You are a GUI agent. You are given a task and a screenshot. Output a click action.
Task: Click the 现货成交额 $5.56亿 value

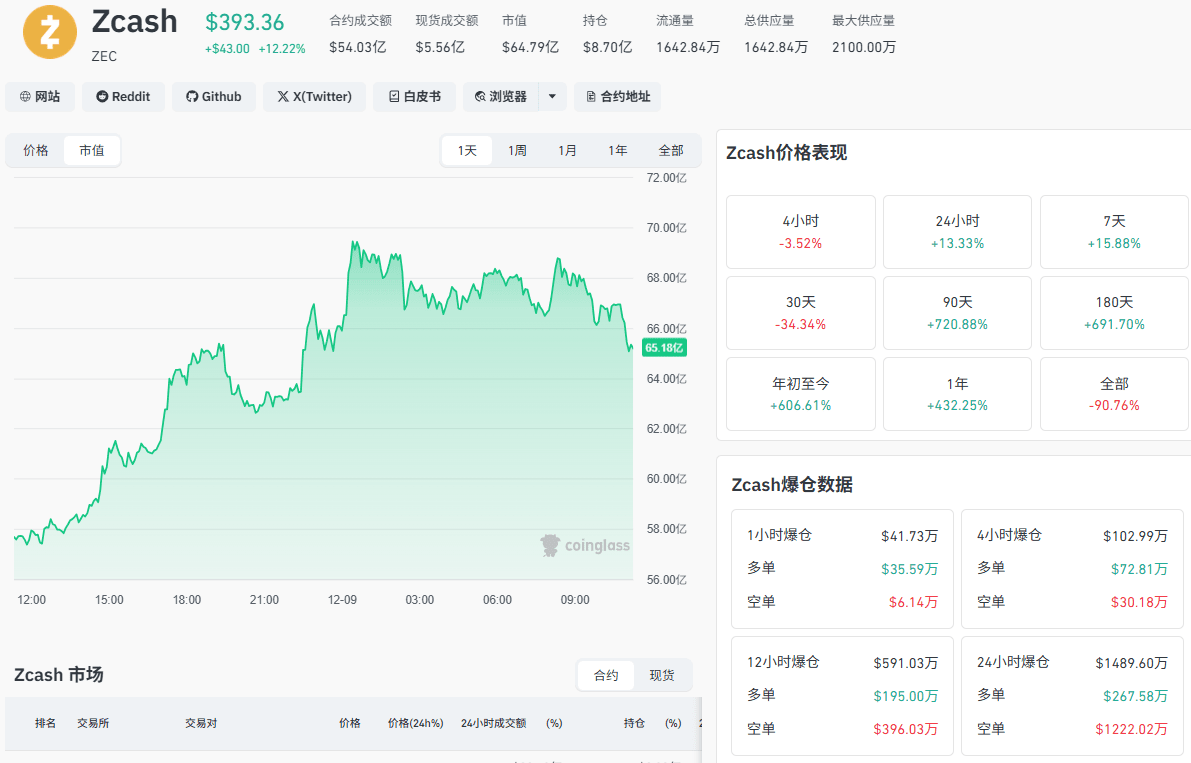click(440, 47)
